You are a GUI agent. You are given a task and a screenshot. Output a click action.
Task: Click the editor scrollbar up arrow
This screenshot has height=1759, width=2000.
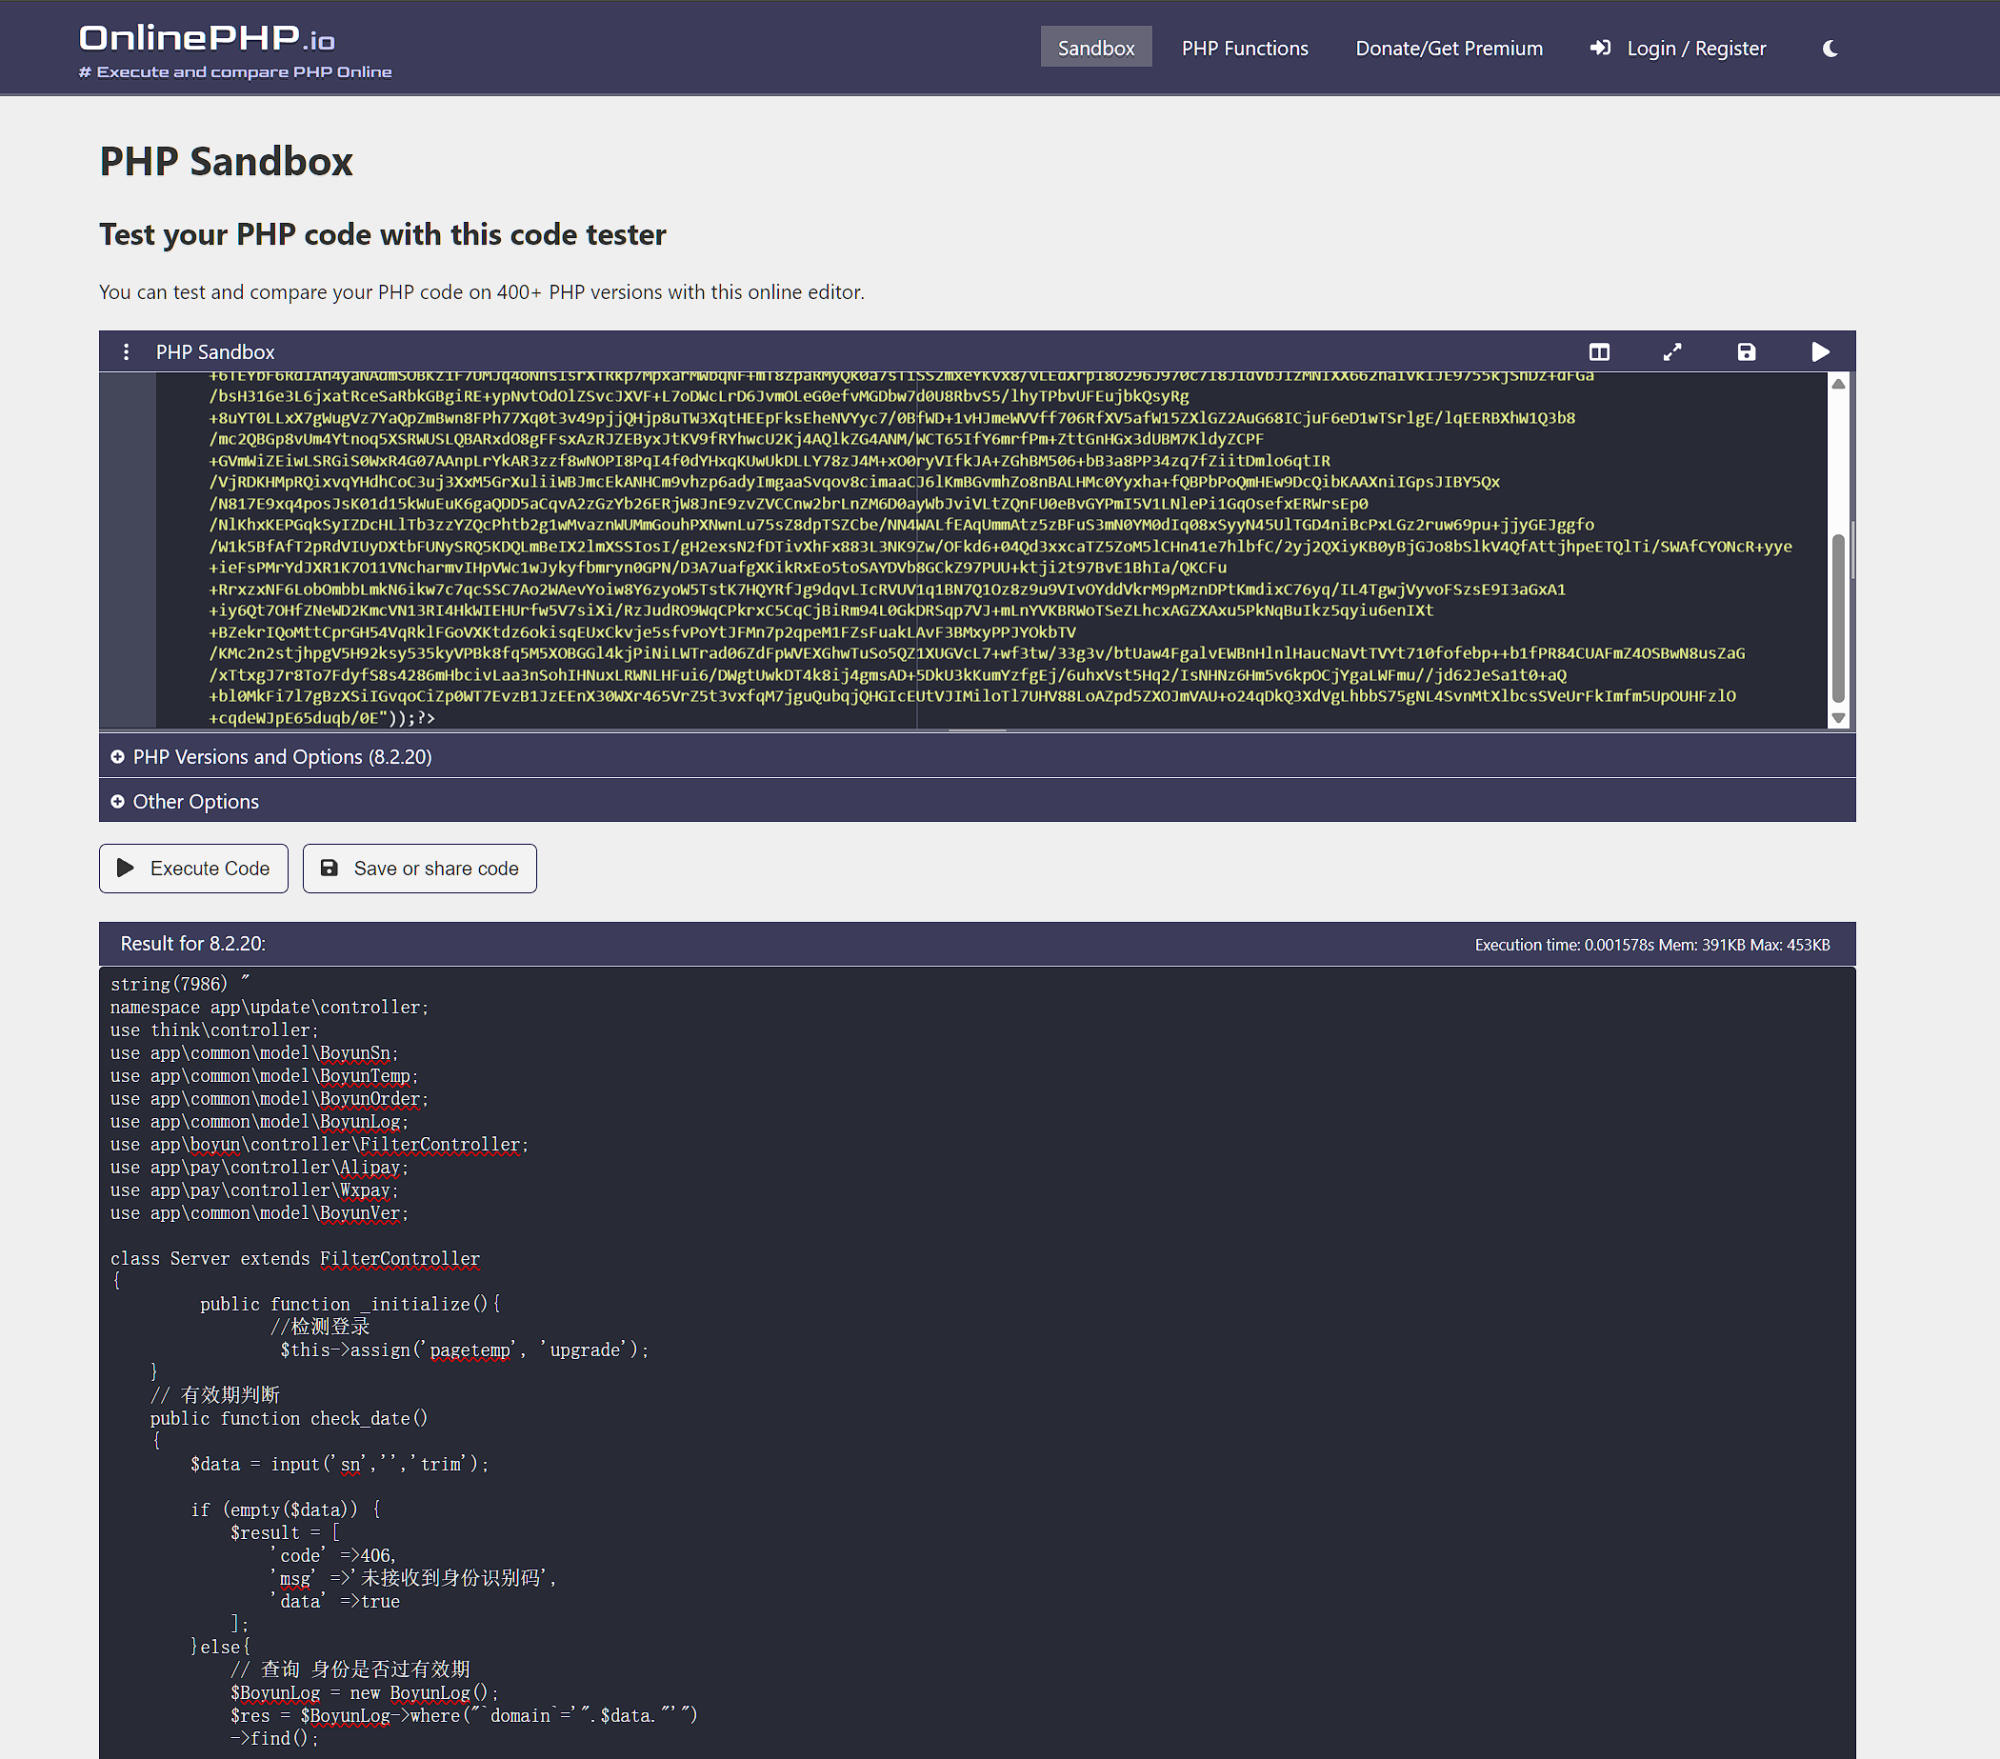1838,384
